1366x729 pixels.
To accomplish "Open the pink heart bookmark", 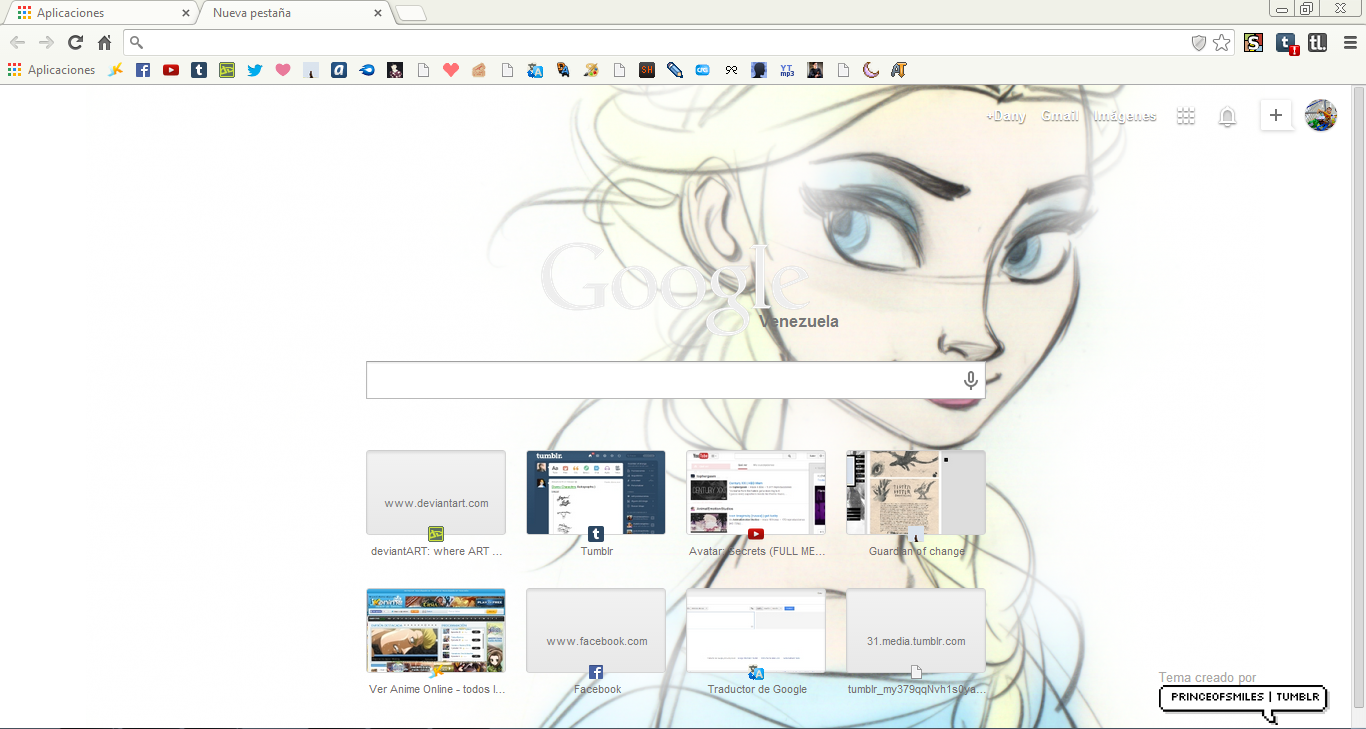I will coord(283,70).
